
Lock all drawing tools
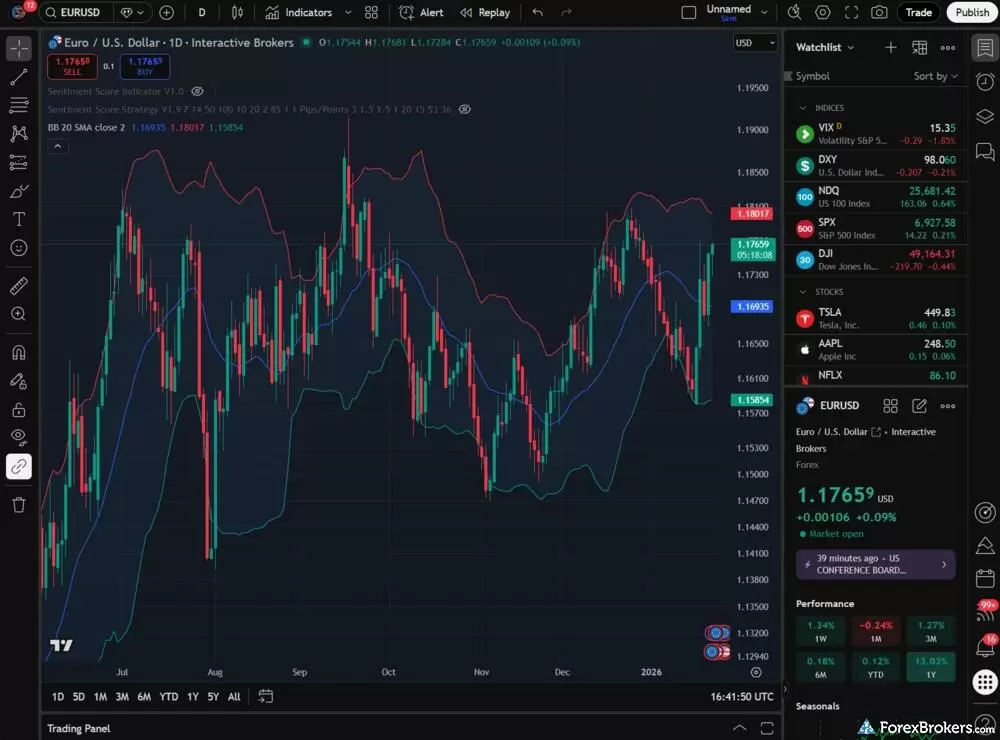pos(19,409)
